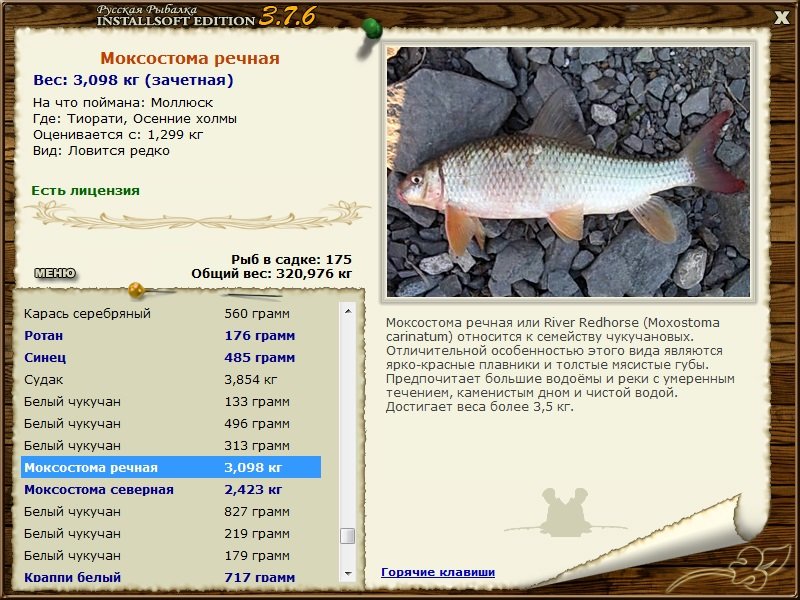Select the Моксостома северная 2,423 кг row
This screenshot has width=800, height=600.
click(x=171, y=489)
